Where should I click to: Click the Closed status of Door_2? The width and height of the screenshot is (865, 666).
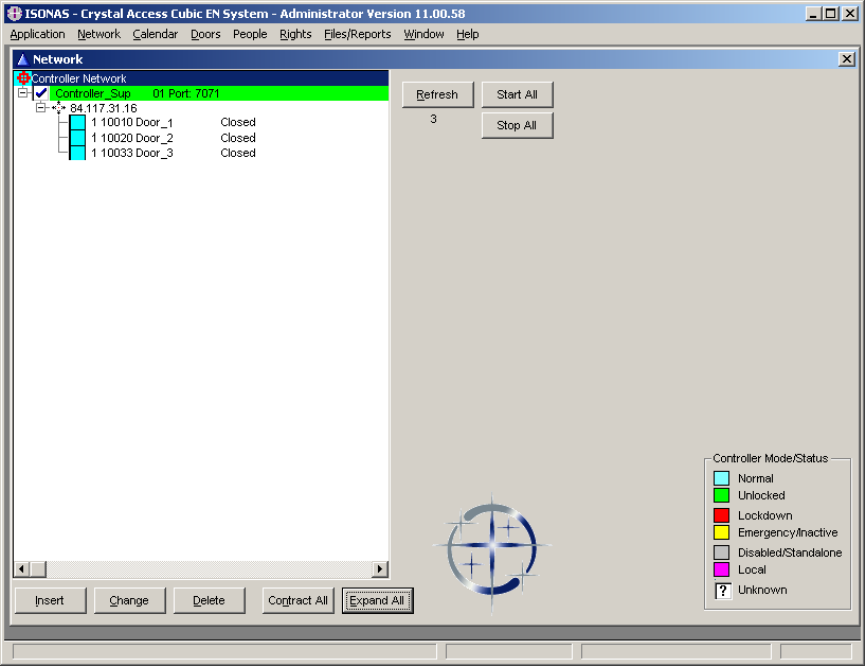(238, 137)
